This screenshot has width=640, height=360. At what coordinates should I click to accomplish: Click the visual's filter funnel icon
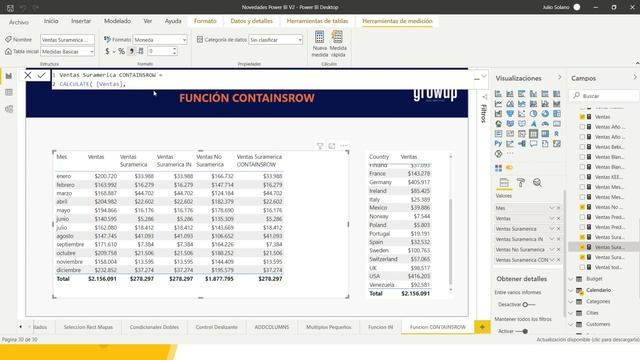(x=320, y=146)
